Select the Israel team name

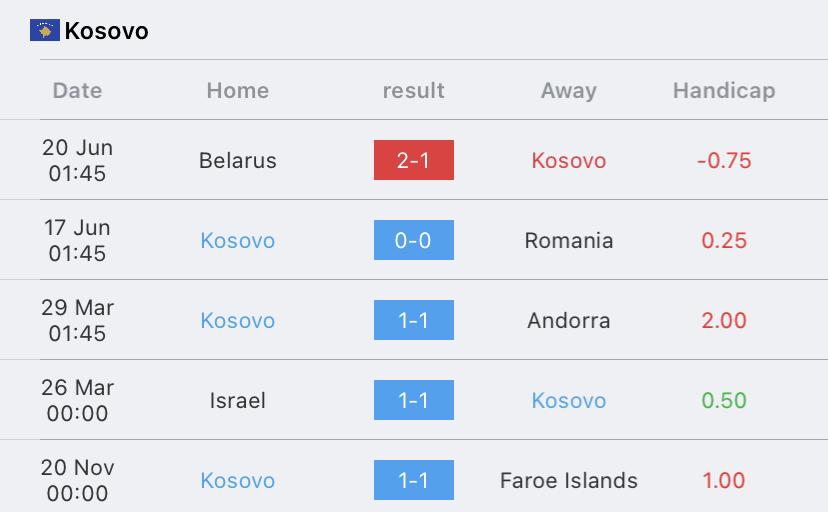click(238, 401)
